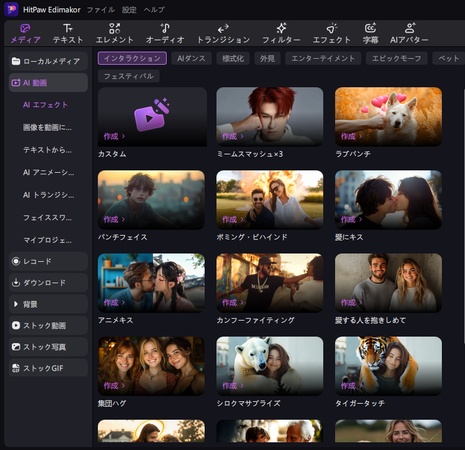Select the エピックモーフ category tab
This screenshot has width=465, height=450.
397,58
